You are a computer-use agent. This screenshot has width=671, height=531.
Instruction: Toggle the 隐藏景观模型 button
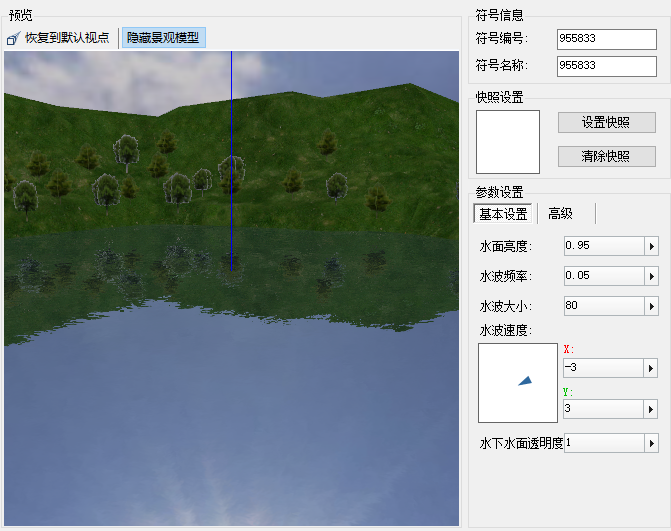[x=163, y=38]
